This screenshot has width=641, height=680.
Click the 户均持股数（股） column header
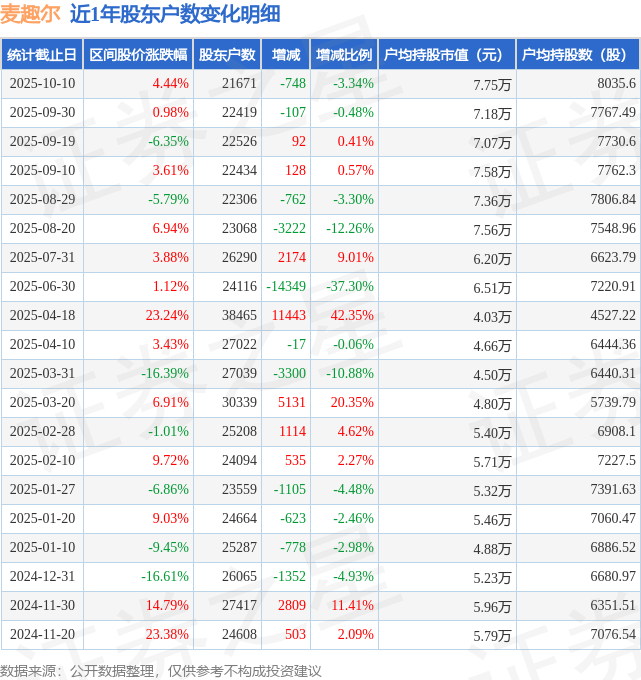pyautogui.click(x=579, y=55)
